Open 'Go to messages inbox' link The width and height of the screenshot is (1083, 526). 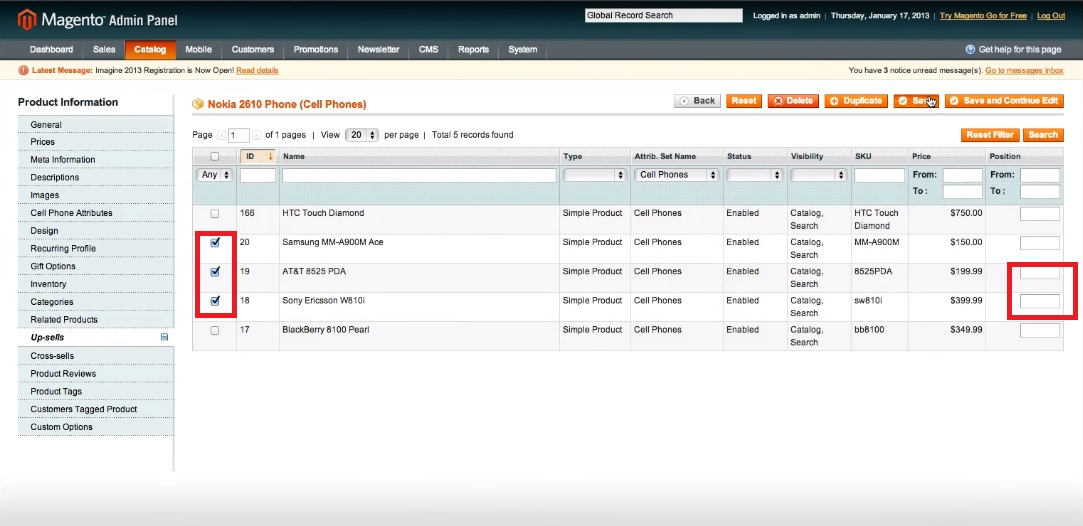(1024, 70)
